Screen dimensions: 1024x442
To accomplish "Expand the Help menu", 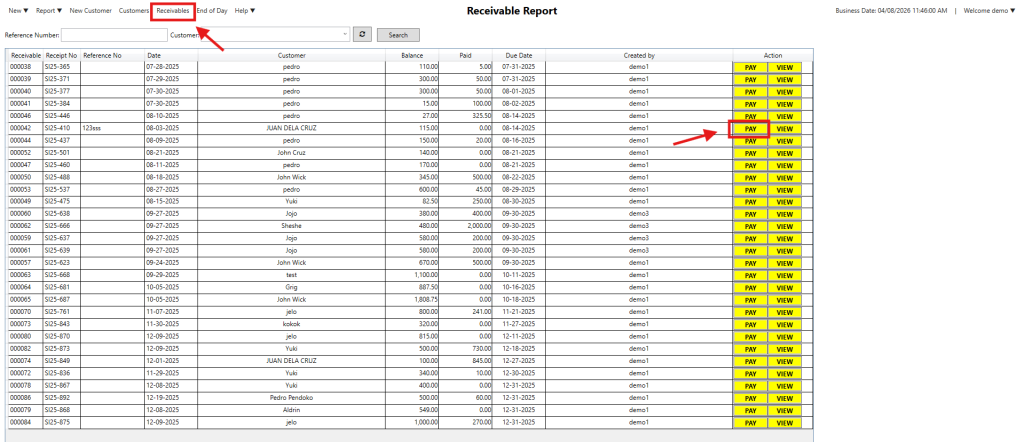I will coord(244,11).
